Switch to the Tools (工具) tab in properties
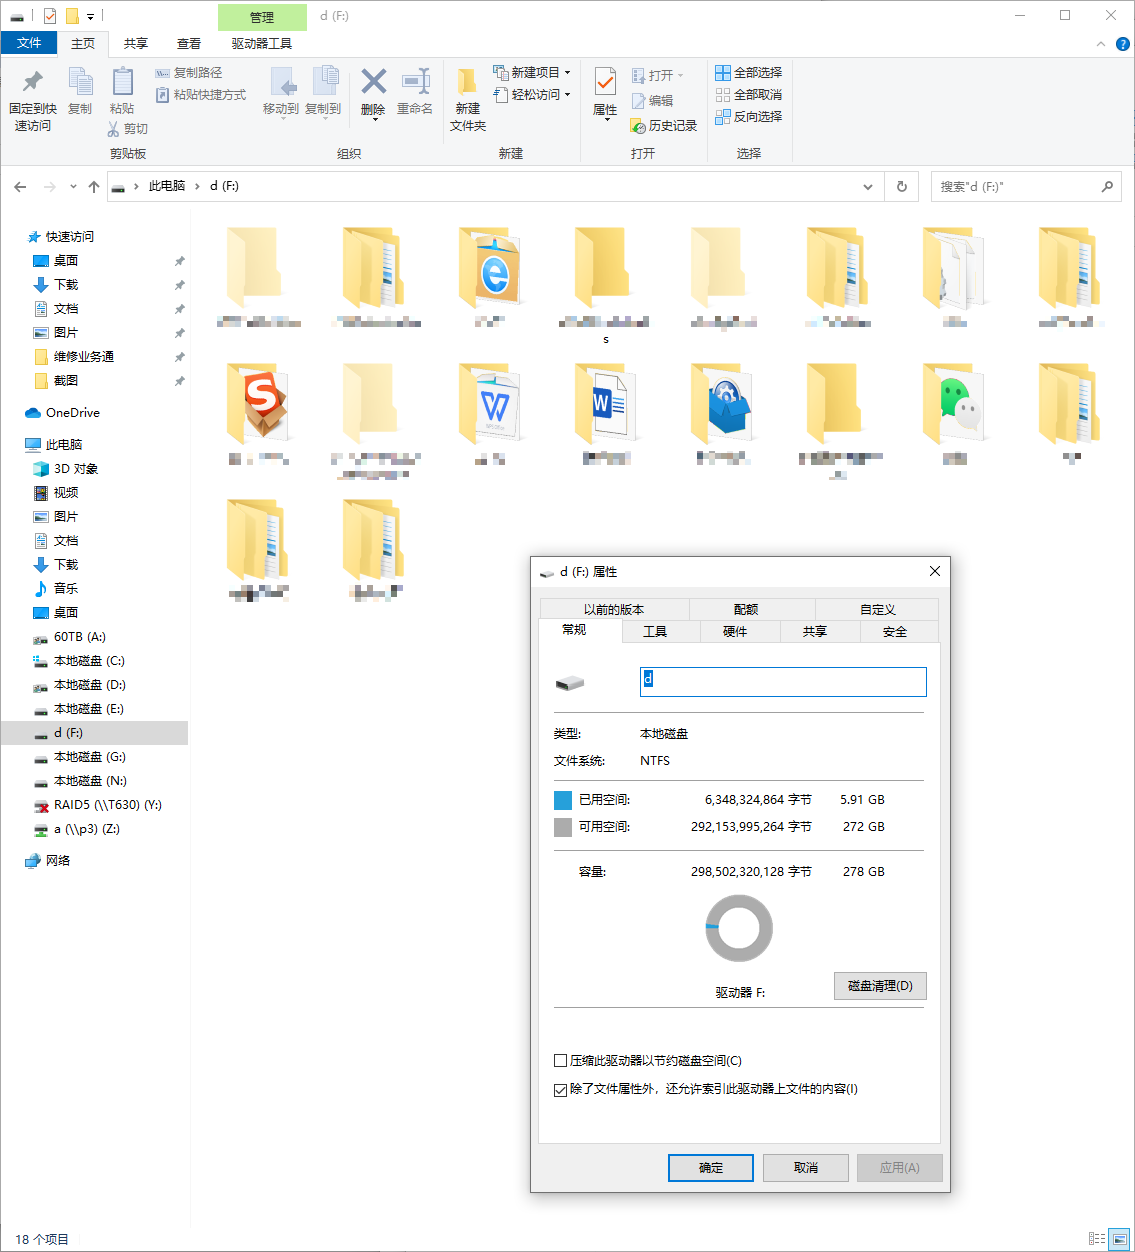1135x1252 pixels. (655, 632)
